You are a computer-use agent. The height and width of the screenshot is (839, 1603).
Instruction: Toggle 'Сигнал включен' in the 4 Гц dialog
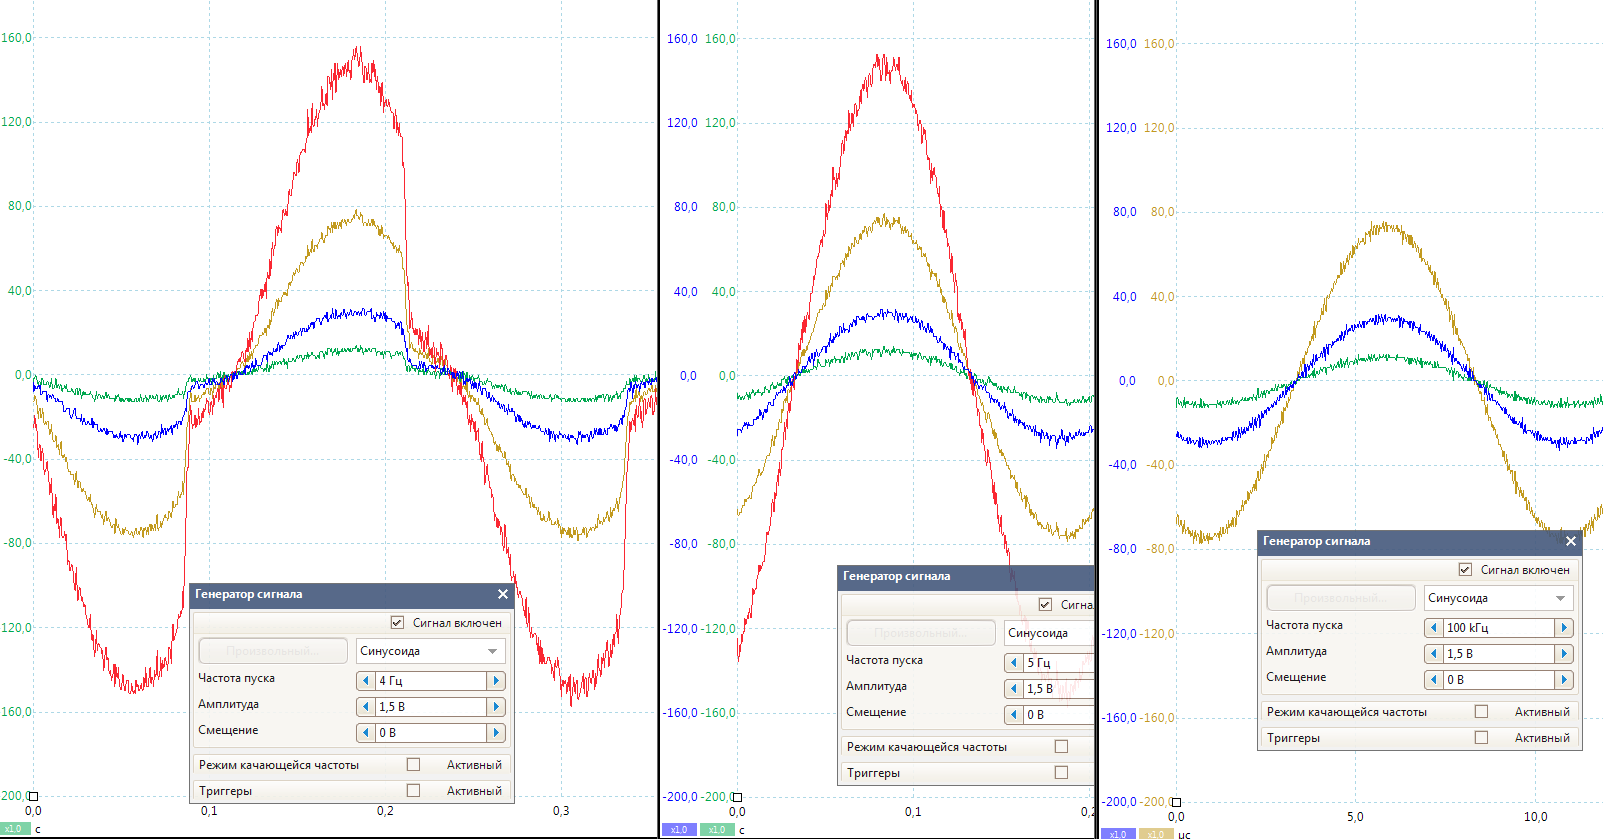coord(397,623)
